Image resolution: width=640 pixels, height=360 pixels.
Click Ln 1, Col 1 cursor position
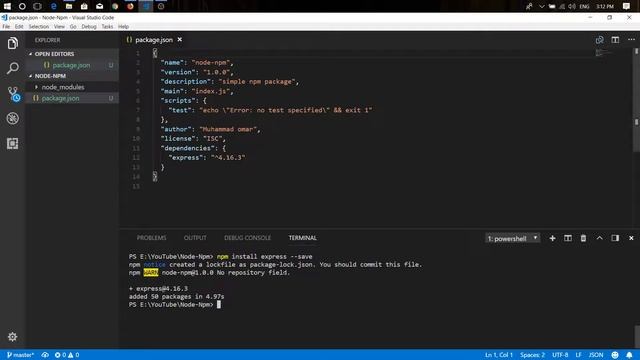tap(498, 355)
